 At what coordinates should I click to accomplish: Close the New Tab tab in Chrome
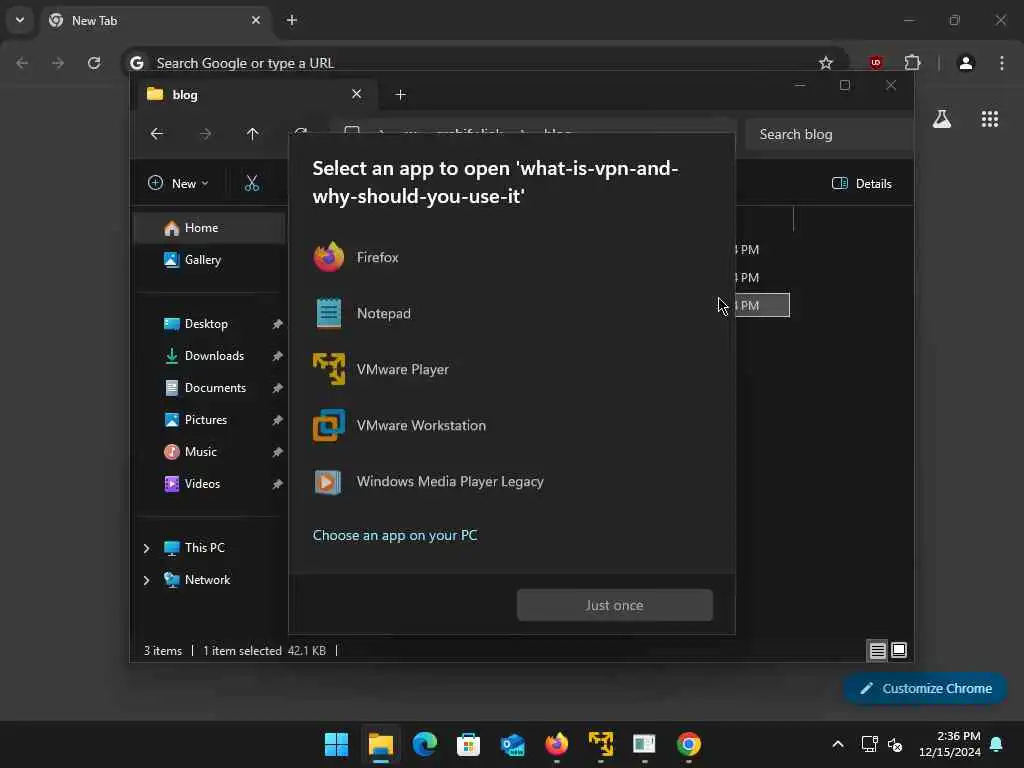pos(256,20)
